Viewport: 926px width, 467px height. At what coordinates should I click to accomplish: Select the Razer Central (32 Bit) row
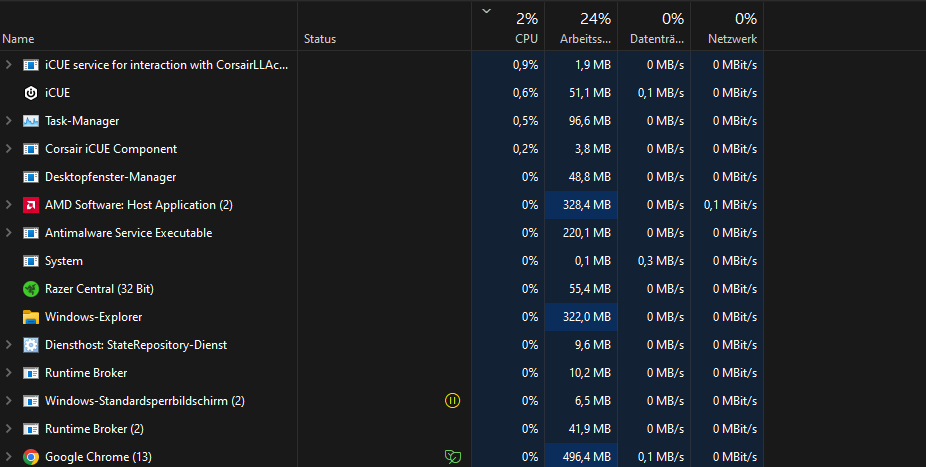click(382, 289)
